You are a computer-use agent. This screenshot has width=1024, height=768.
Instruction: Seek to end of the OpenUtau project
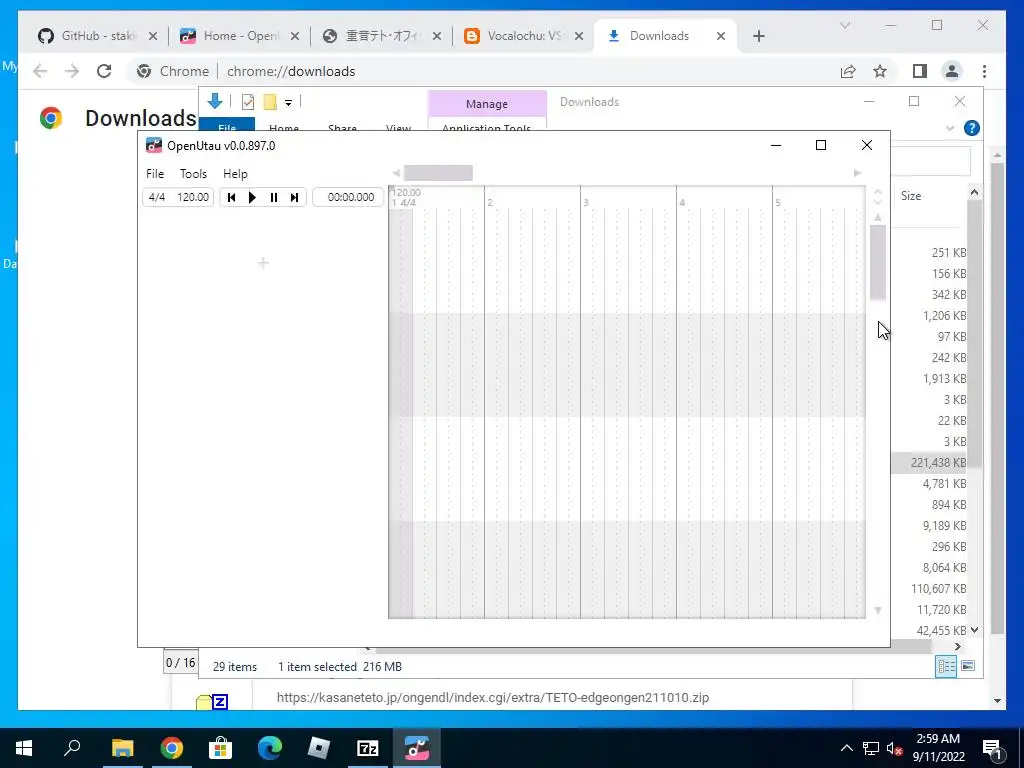(295, 197)
